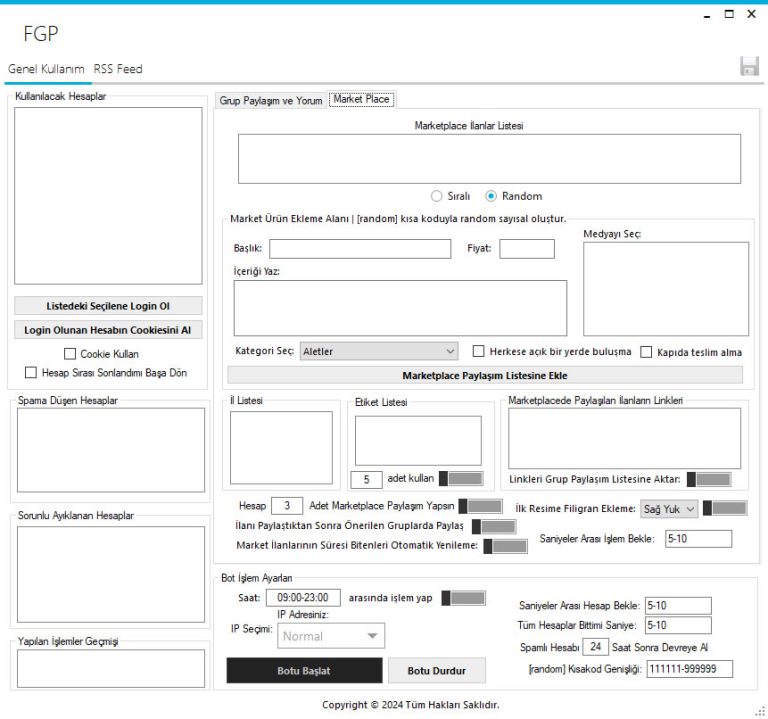768x719 pixels.
Task: Enable the Cookie Kullan checkbox
Action: pos(70,353)
